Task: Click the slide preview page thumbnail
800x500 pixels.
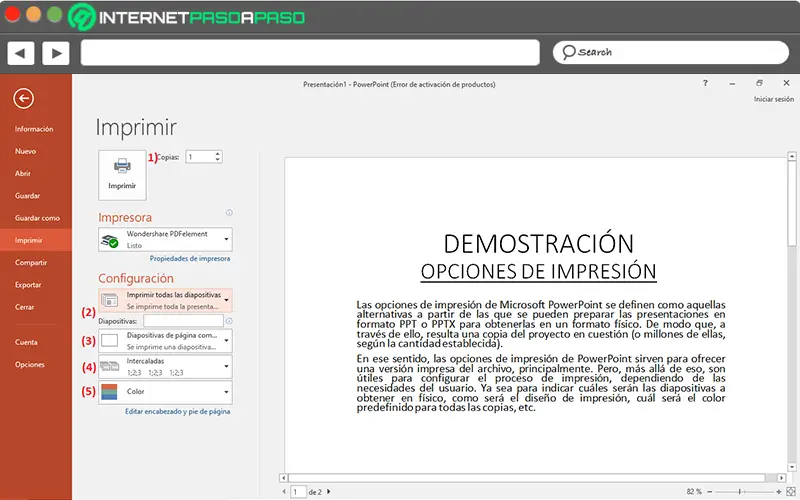Action: [x=536, y=315]
